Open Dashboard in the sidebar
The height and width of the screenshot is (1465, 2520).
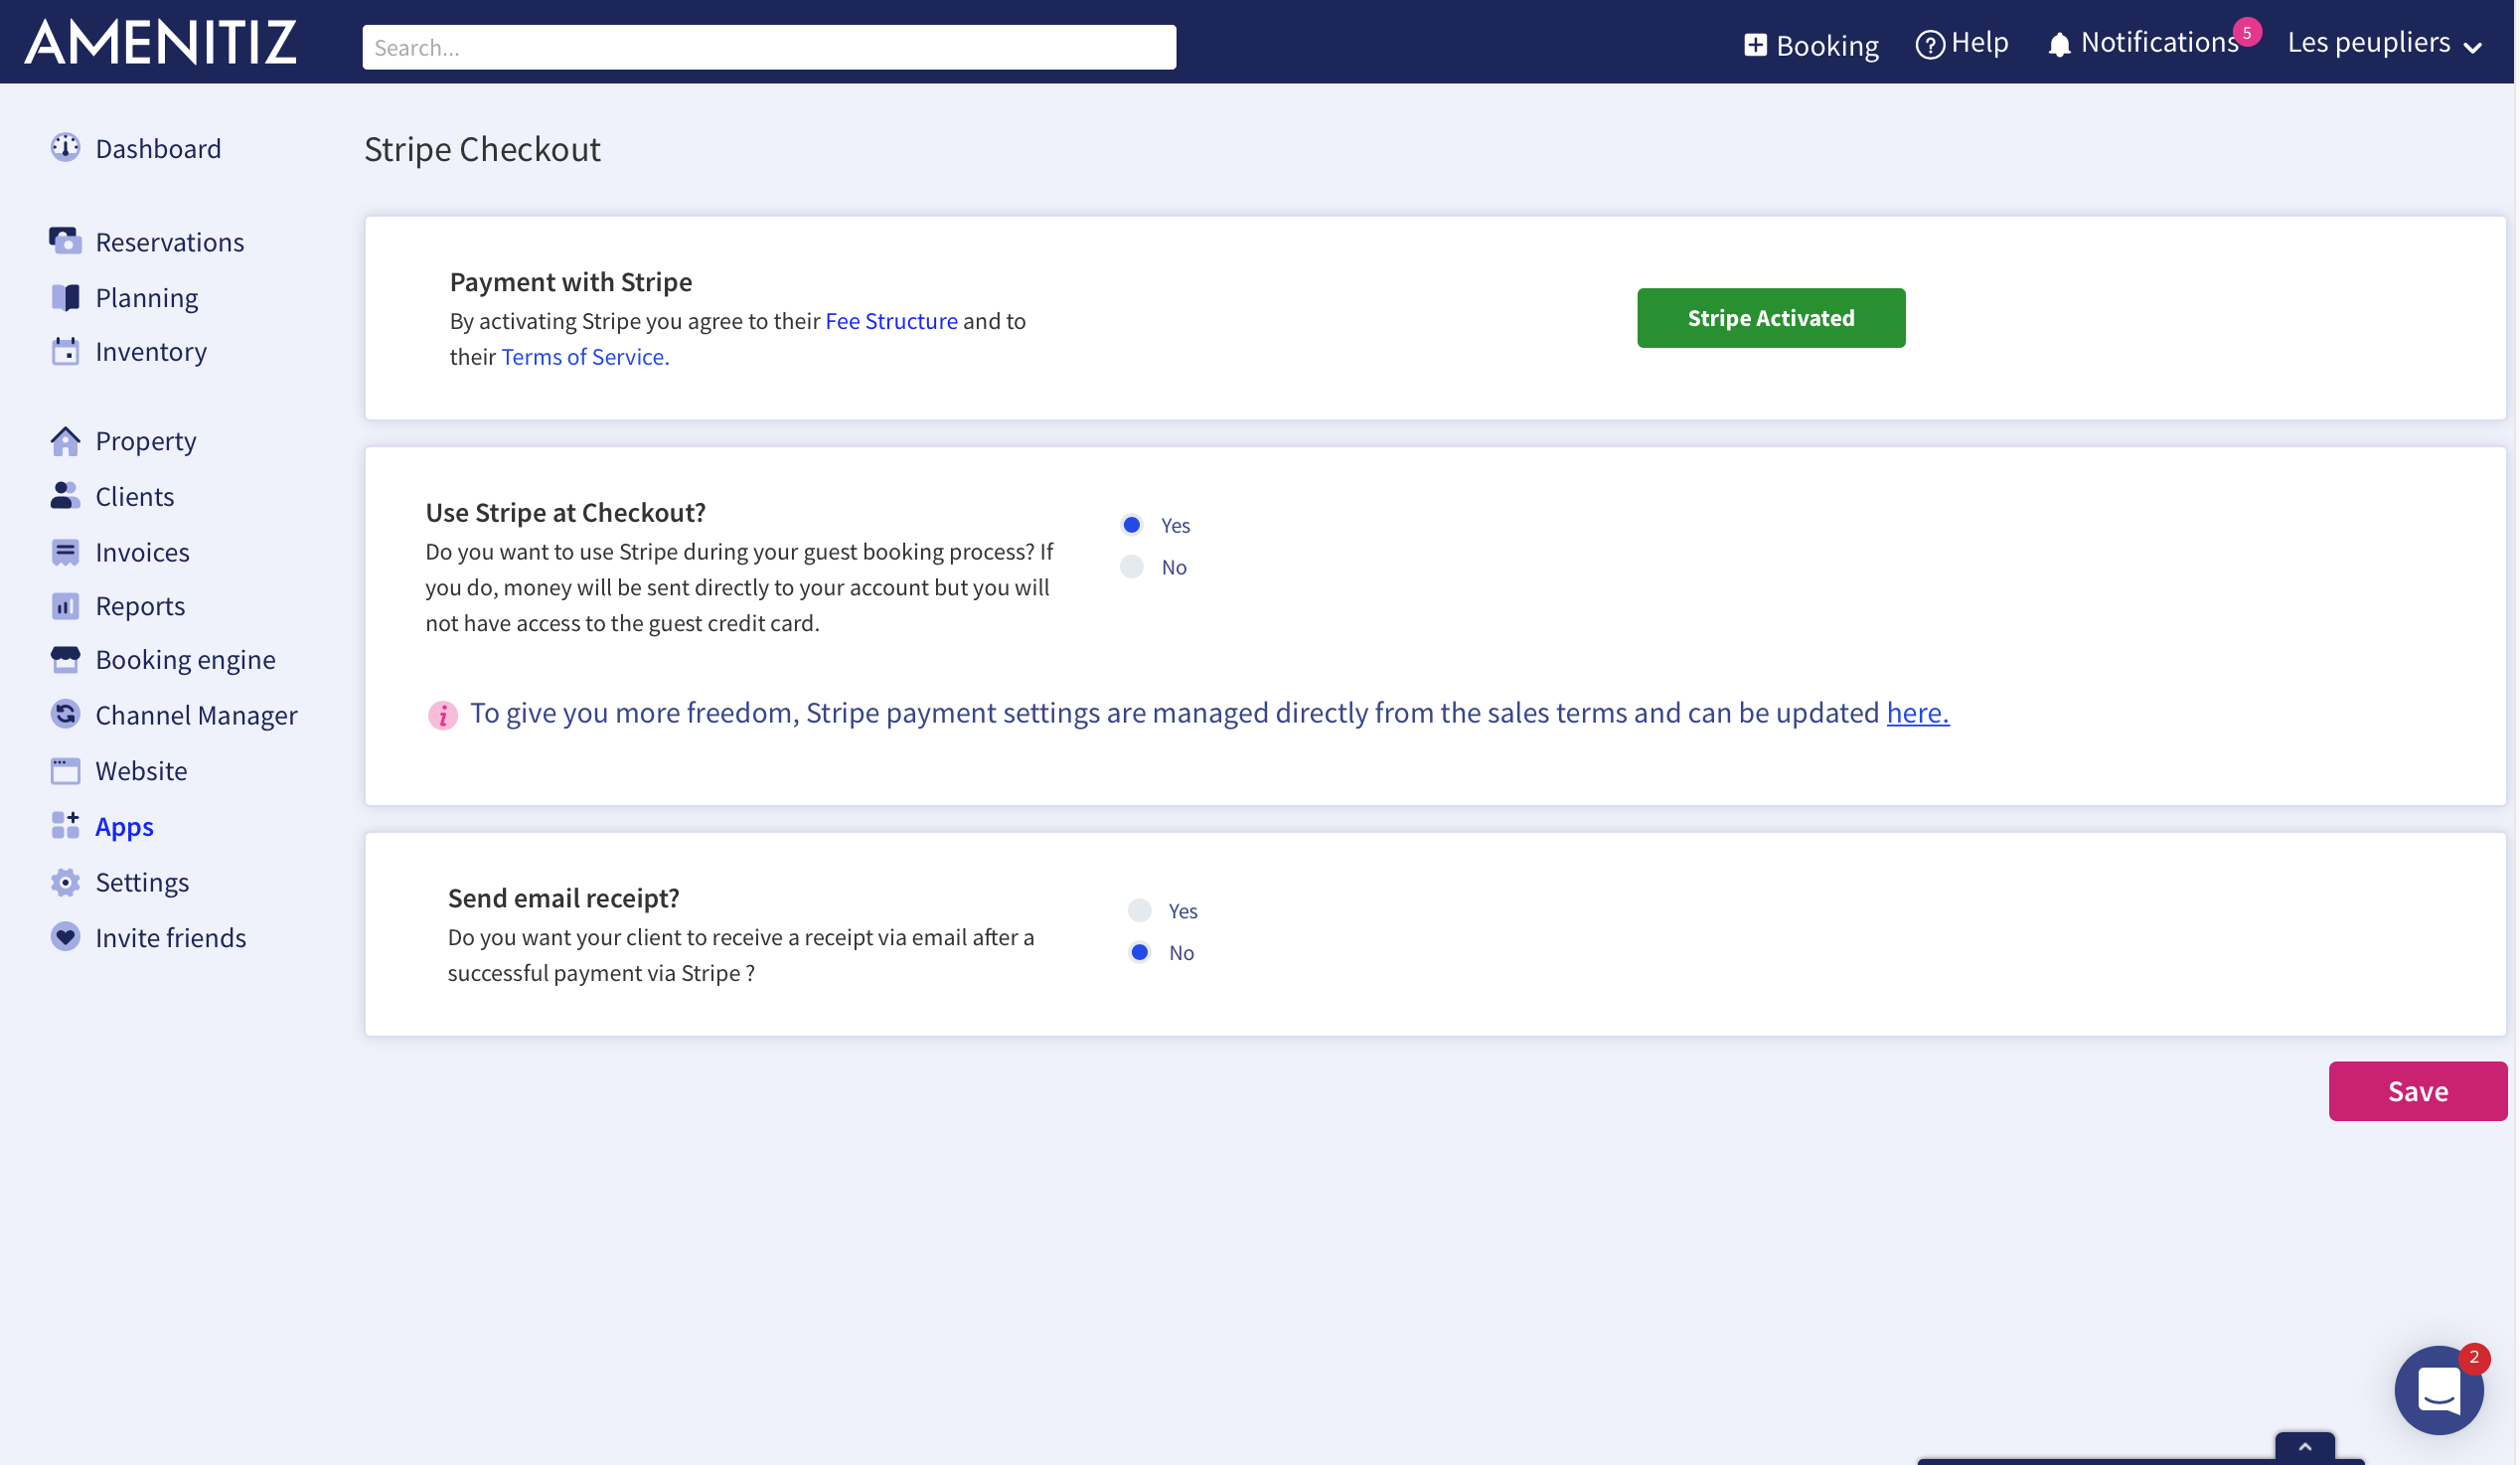pyautogui.click(x=158, y=148)
